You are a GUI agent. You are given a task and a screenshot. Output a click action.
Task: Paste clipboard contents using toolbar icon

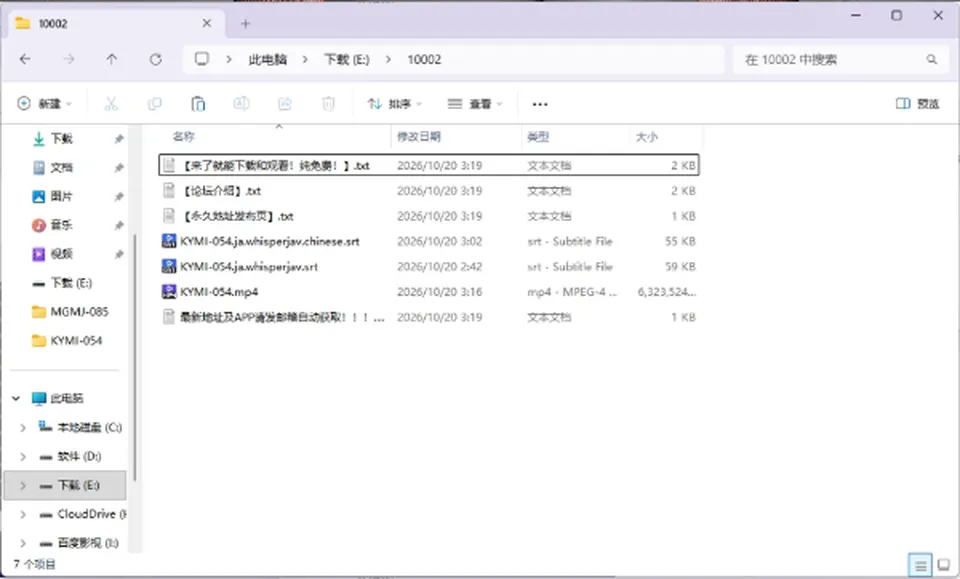(198, 104)
